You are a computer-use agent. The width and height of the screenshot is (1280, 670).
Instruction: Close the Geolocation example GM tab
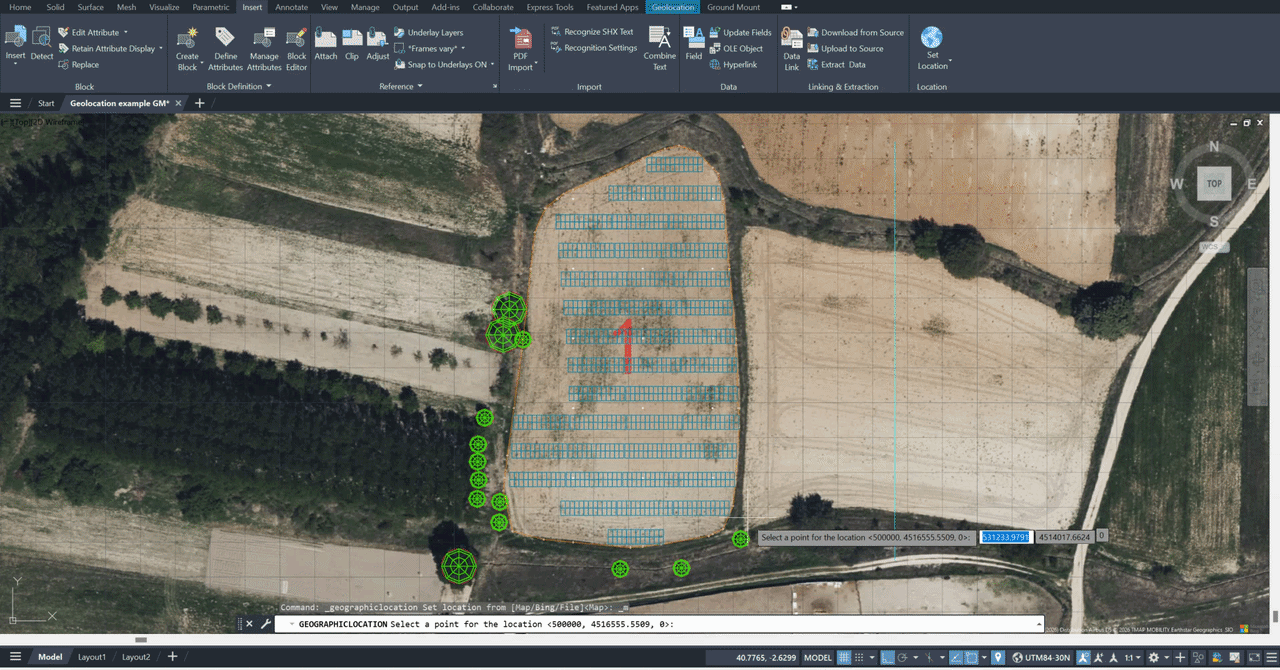[x=178, y=103]
